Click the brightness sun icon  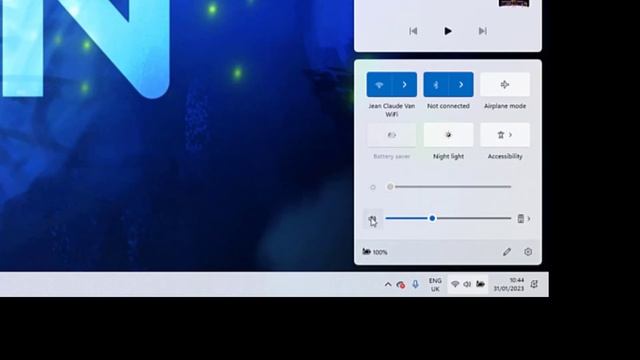[x=373, y=187]
